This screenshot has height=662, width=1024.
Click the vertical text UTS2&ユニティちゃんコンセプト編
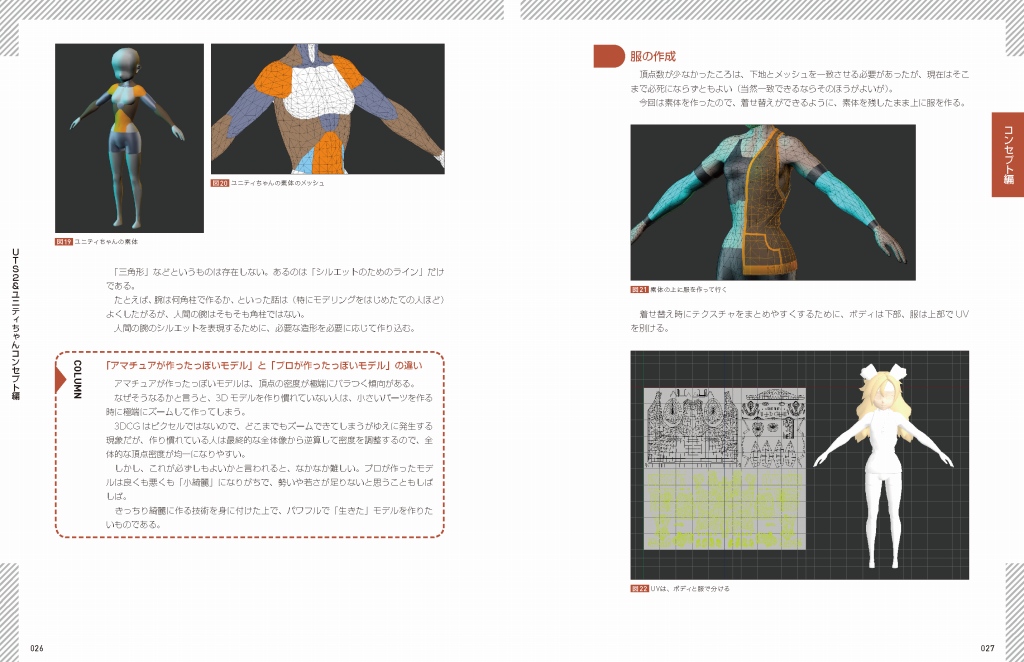[x=15, y=324]
